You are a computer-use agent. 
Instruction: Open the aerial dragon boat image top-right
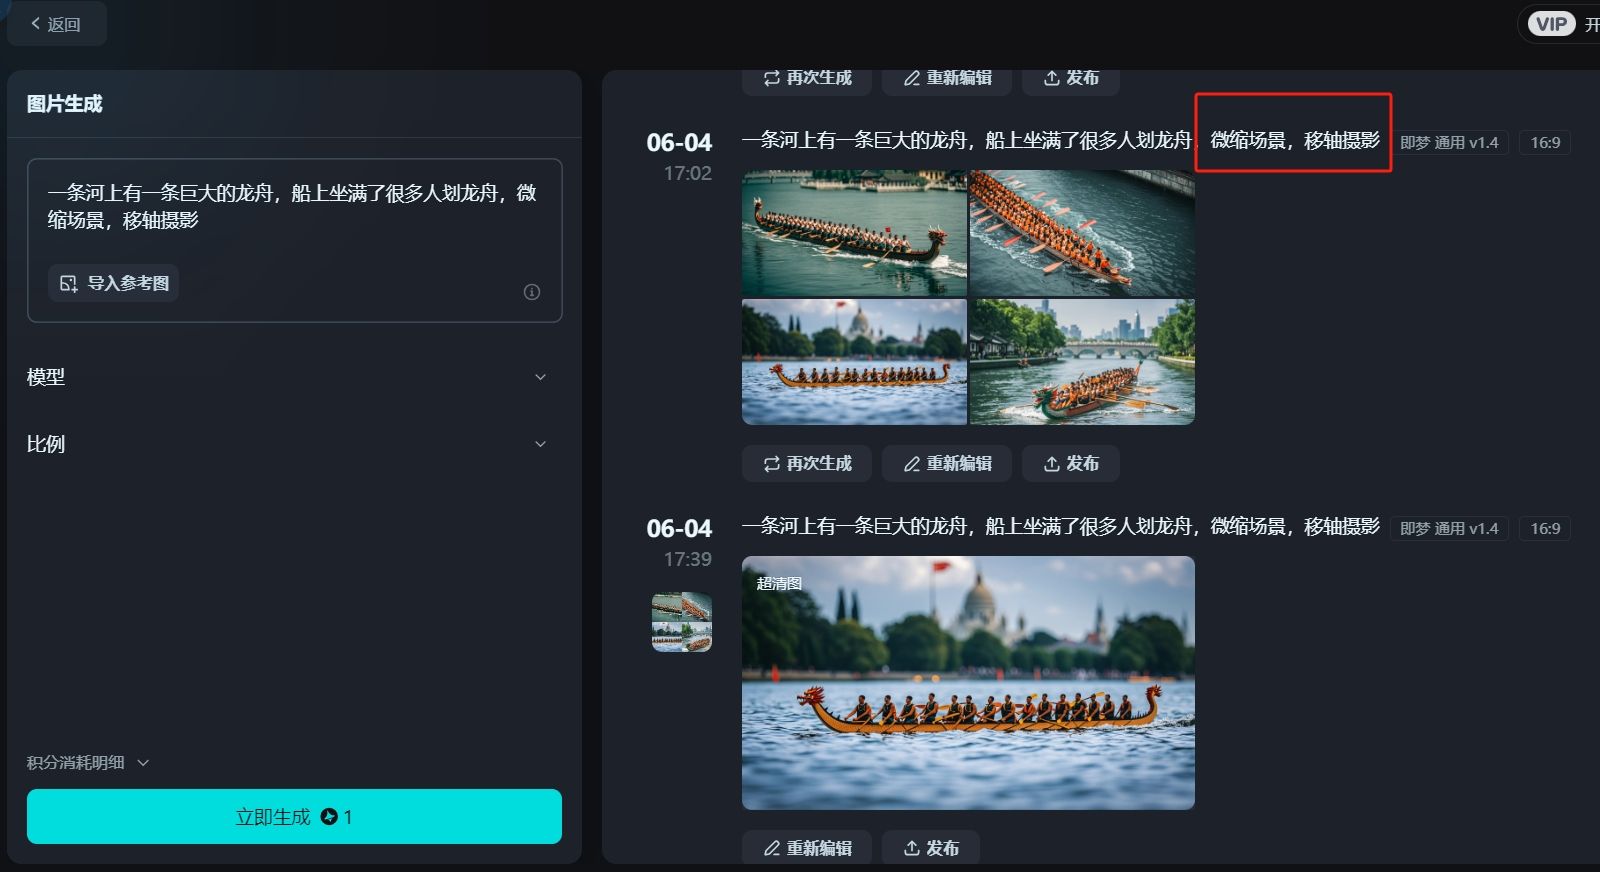[1082, 233]
